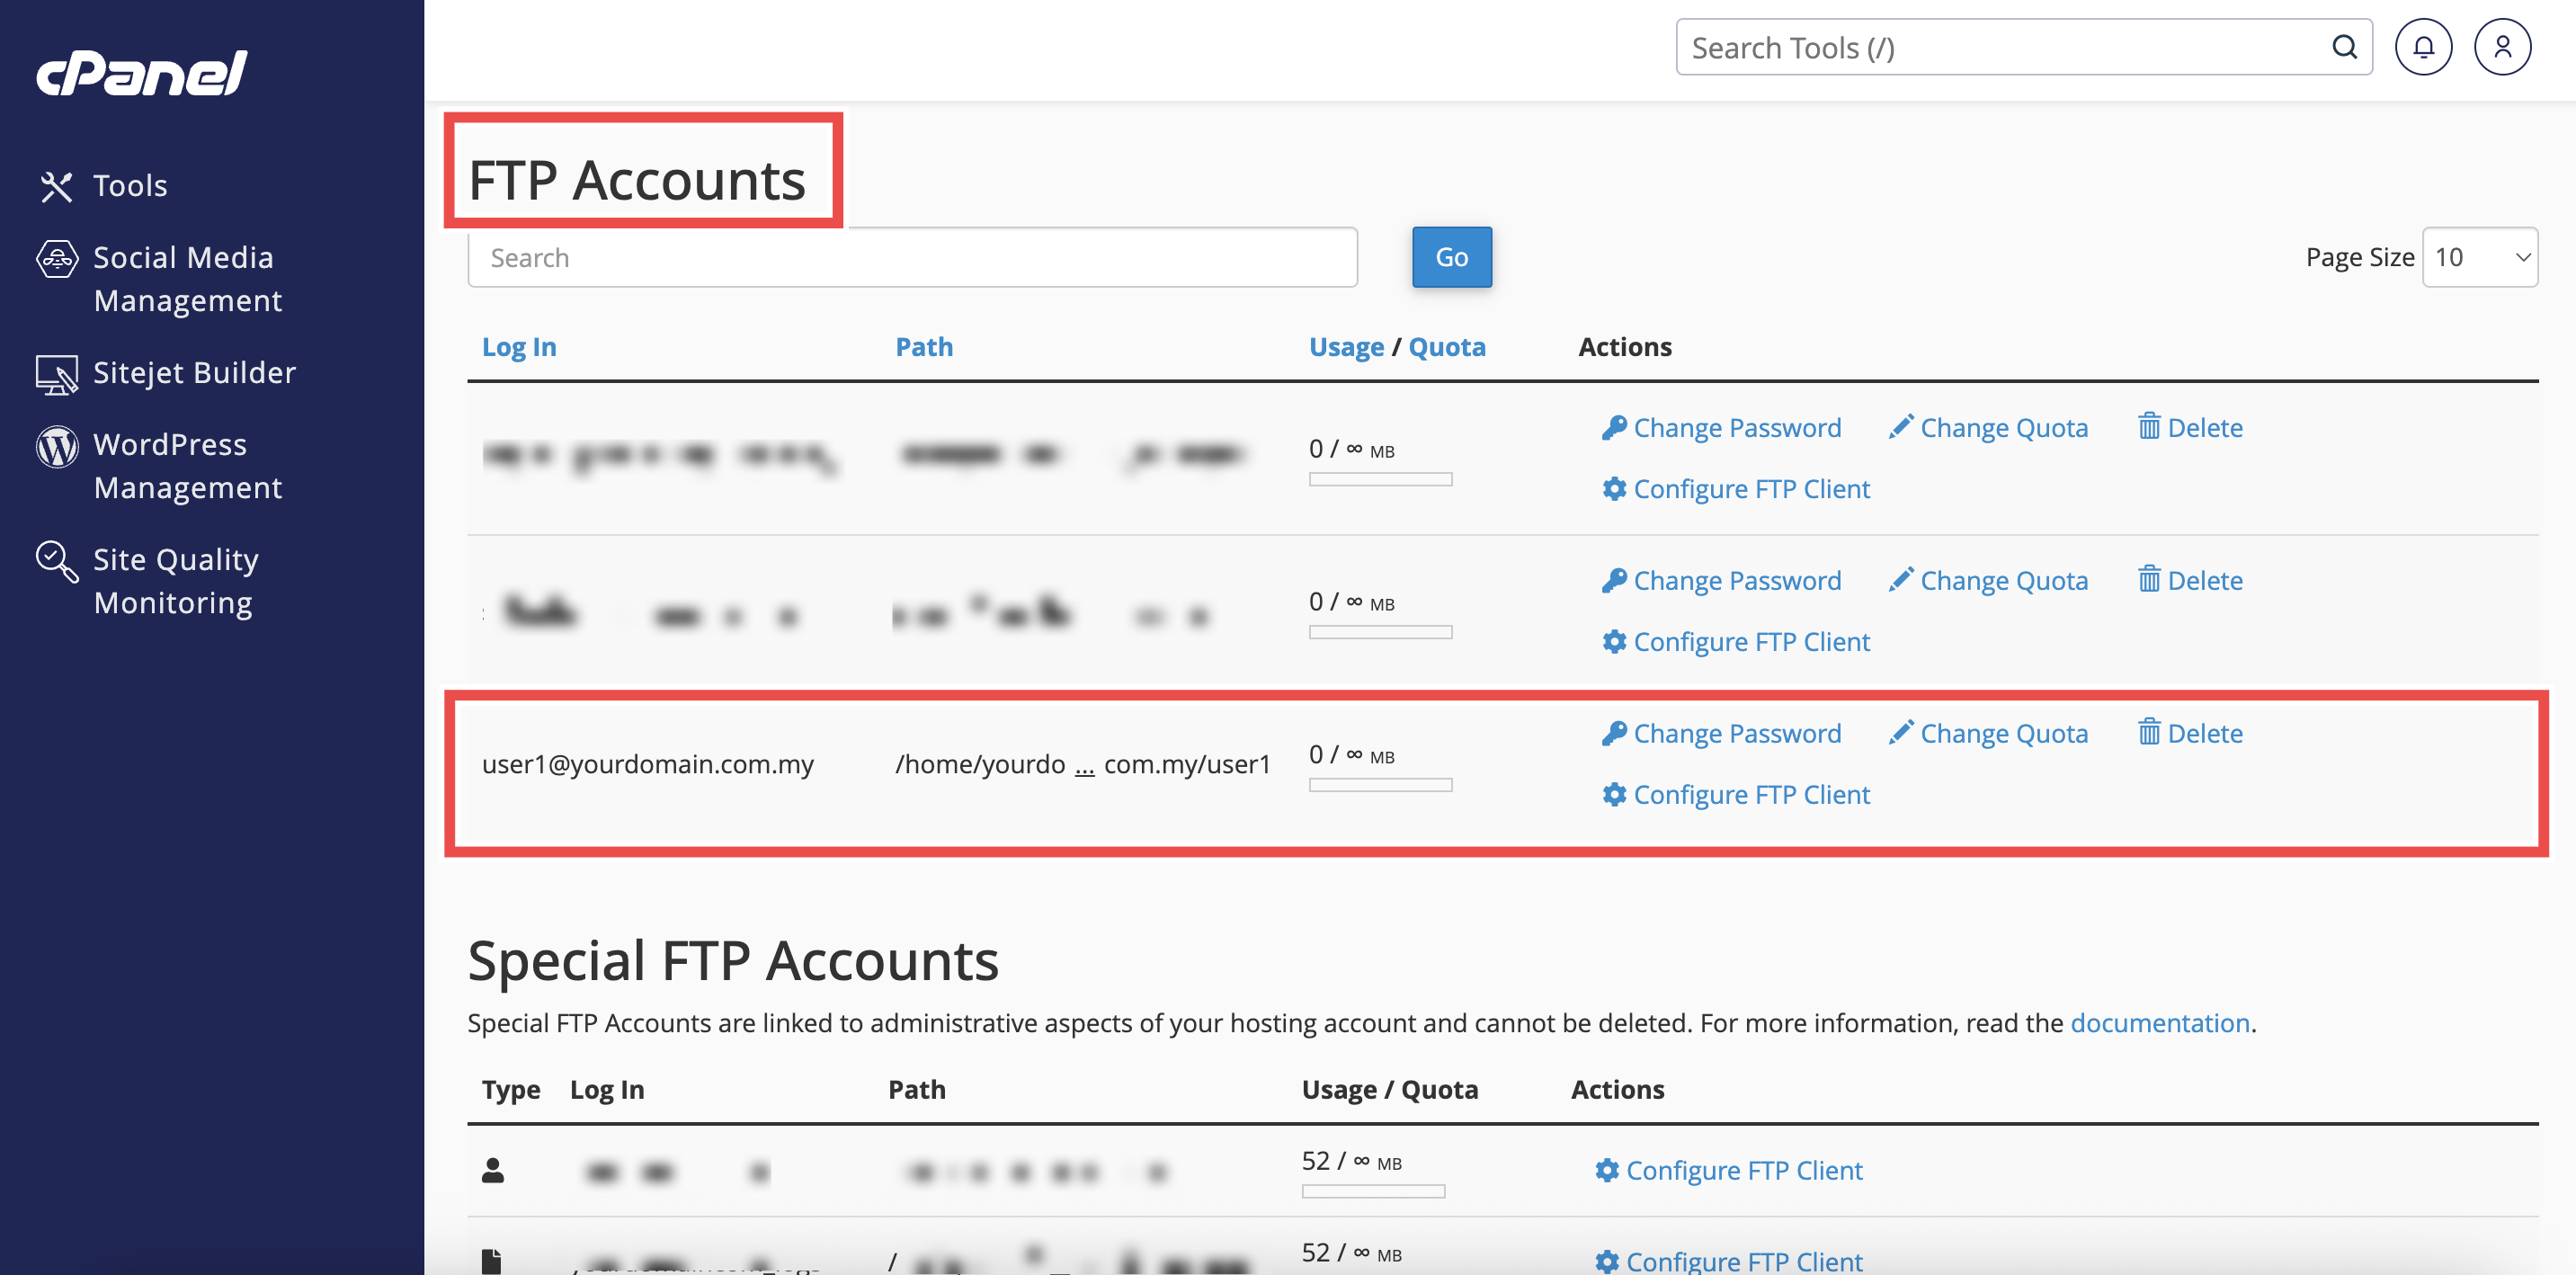The width and height of the screenshot is (2576, 1275).
Task: Open Site Quality Monitoring in the sidebar
Action: point(175,581)
